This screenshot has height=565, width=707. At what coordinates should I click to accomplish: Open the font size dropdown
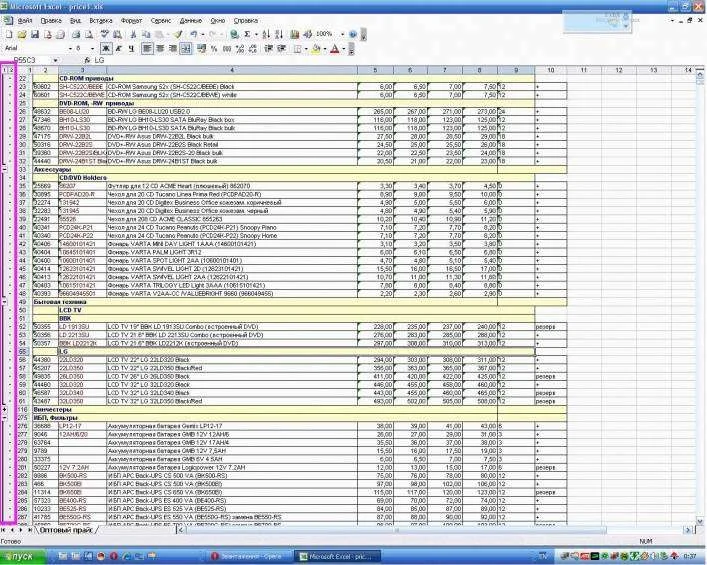[x=92, y=48]
